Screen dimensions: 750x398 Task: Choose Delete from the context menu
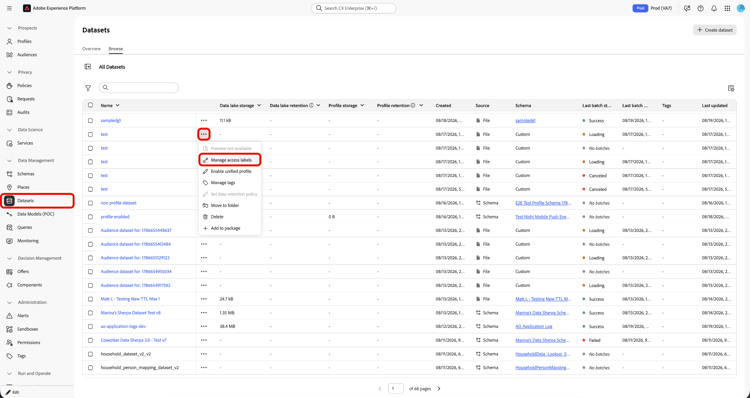[x=230, y=217]
